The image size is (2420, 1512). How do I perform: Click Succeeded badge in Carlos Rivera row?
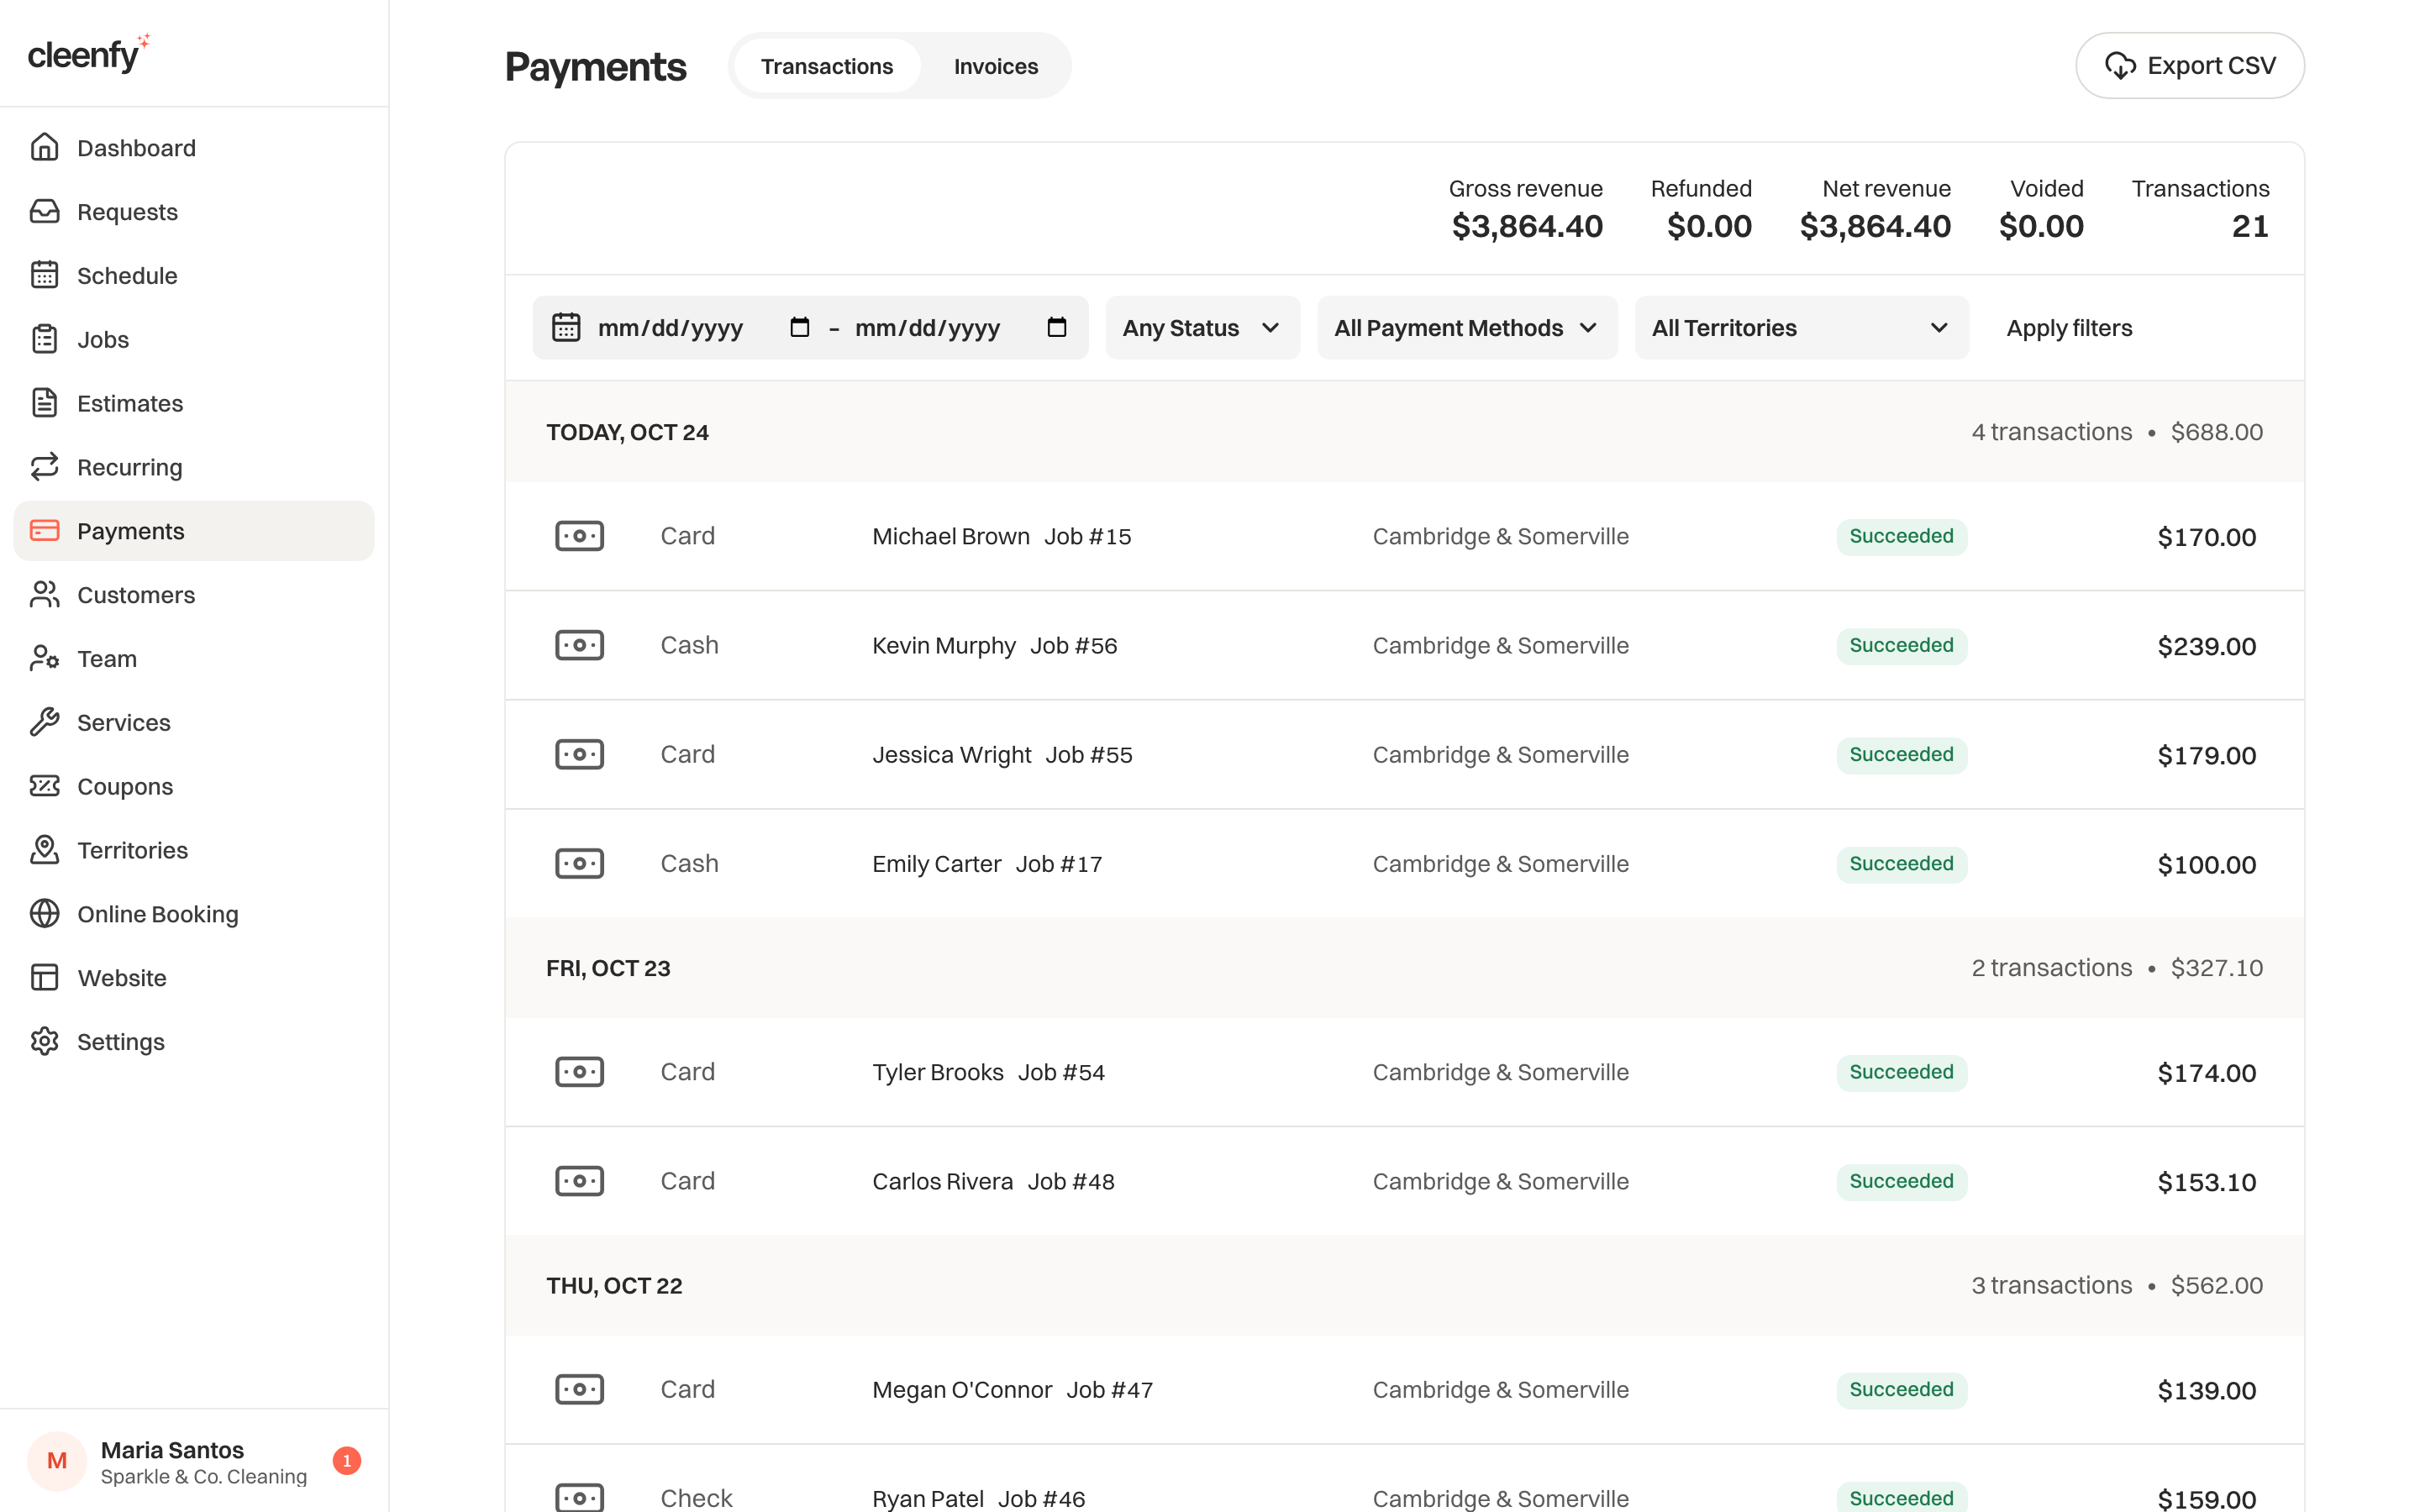1901,1181
